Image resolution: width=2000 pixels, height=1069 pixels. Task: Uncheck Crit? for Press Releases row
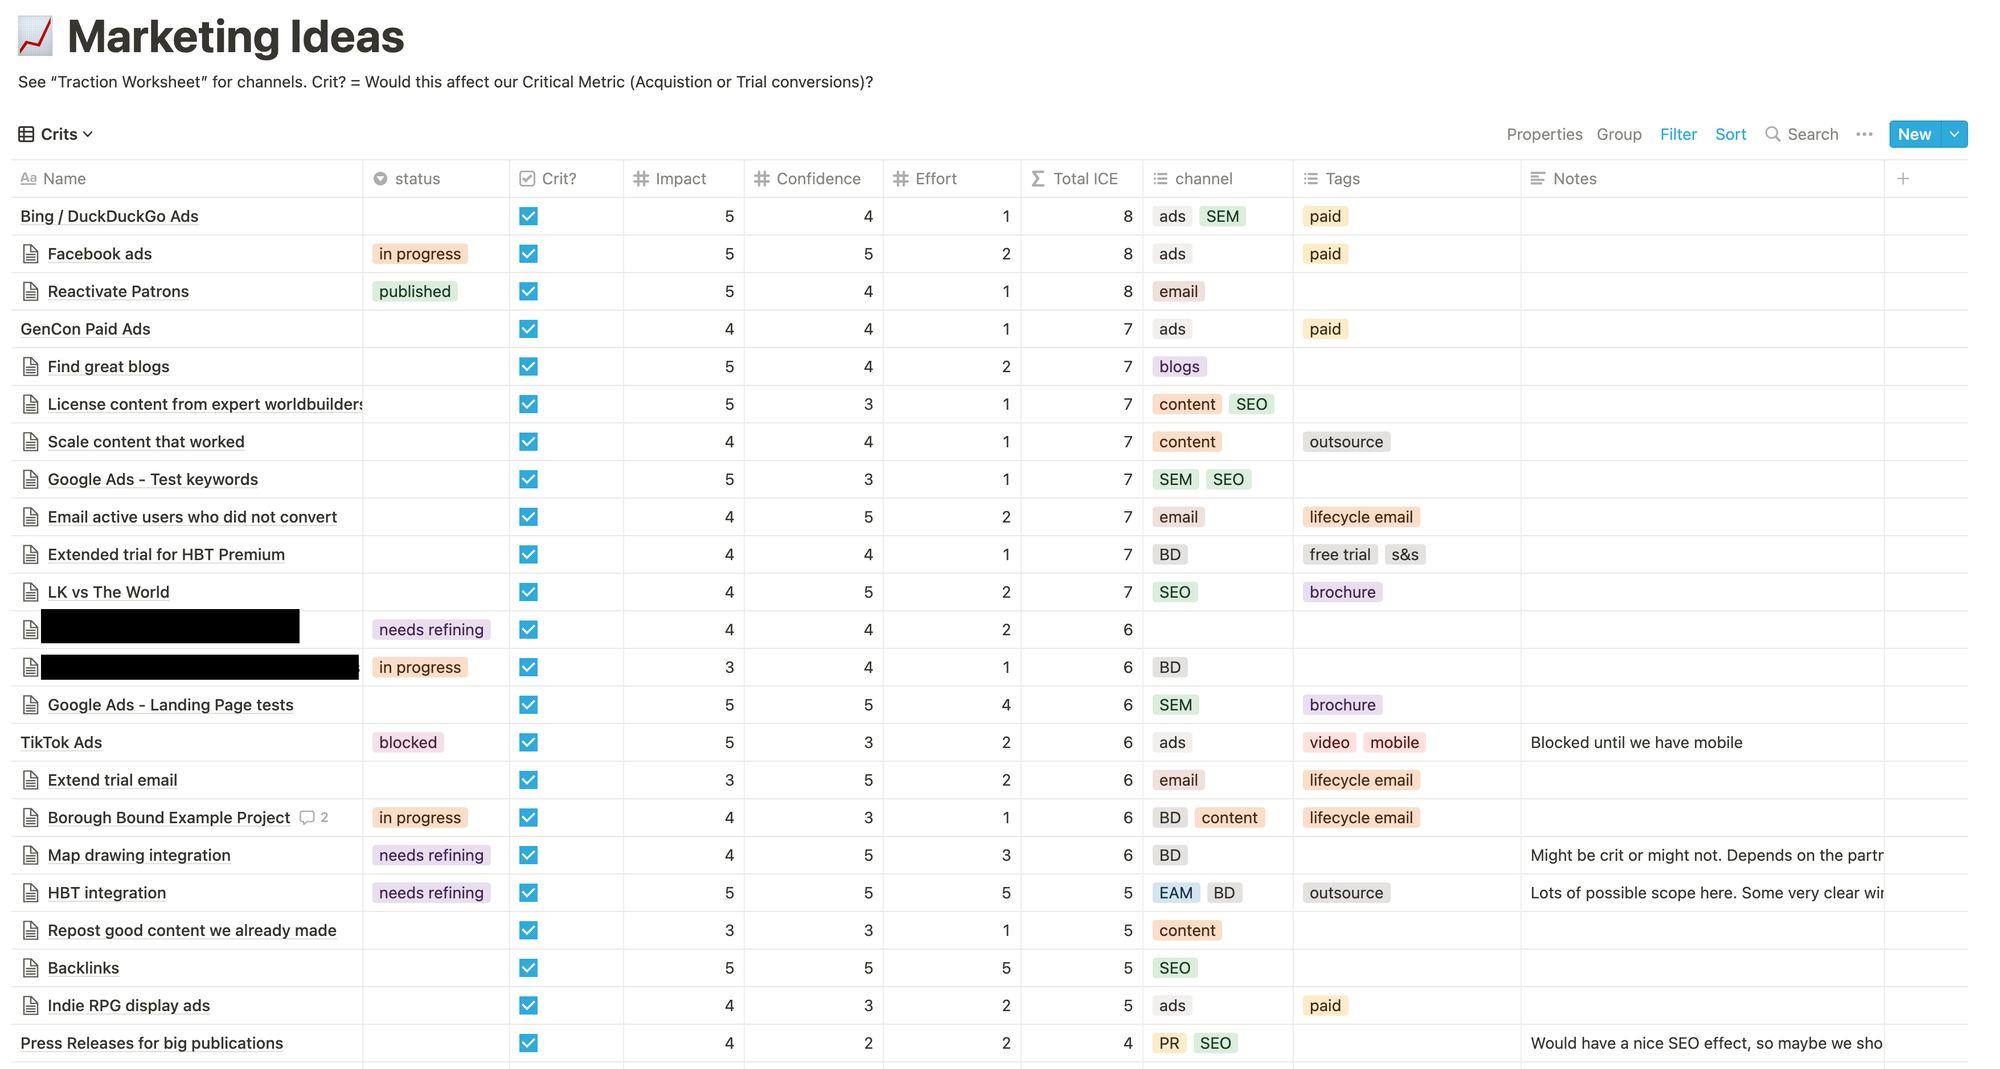(528, 1043)
